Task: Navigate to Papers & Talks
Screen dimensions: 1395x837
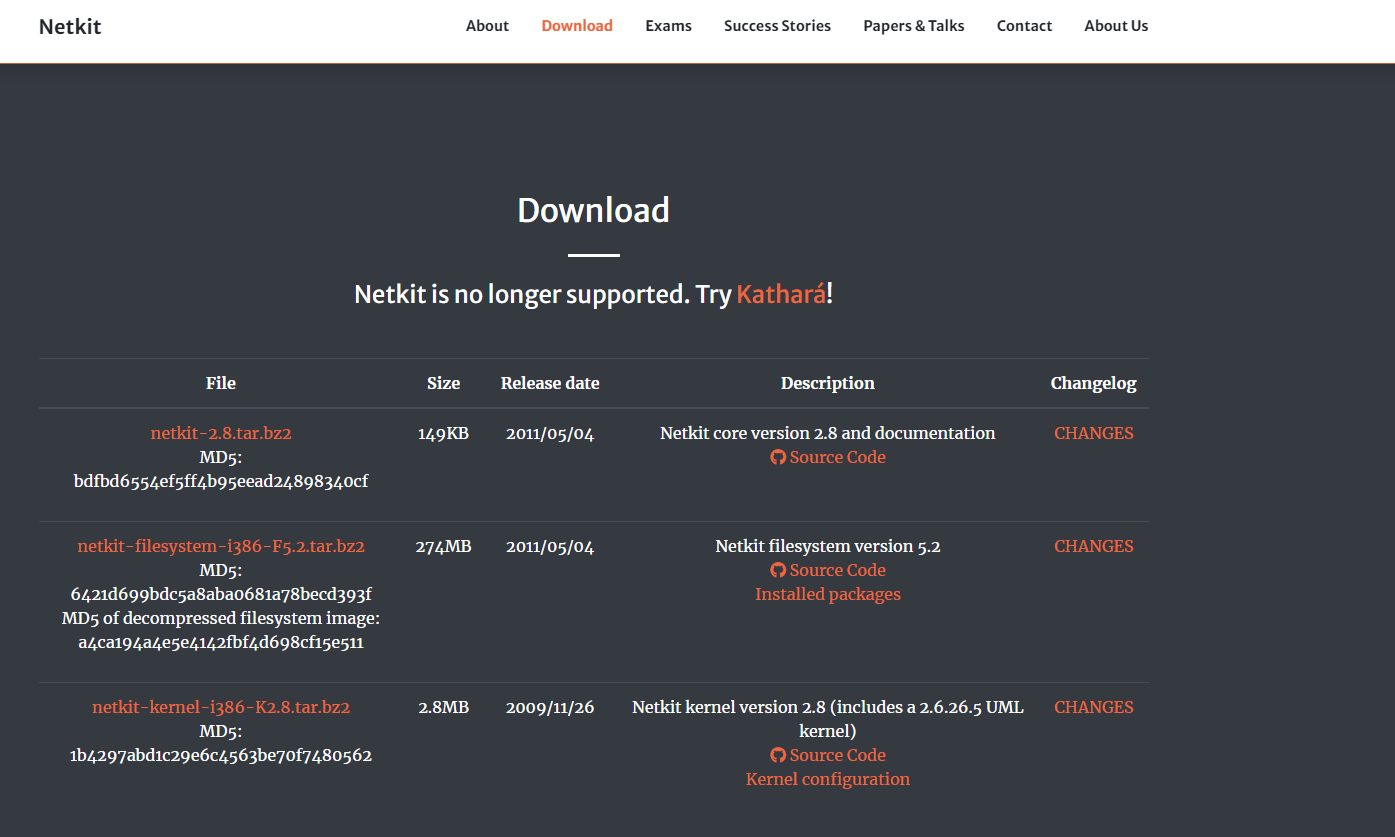Action: click(x=914, y=26)
